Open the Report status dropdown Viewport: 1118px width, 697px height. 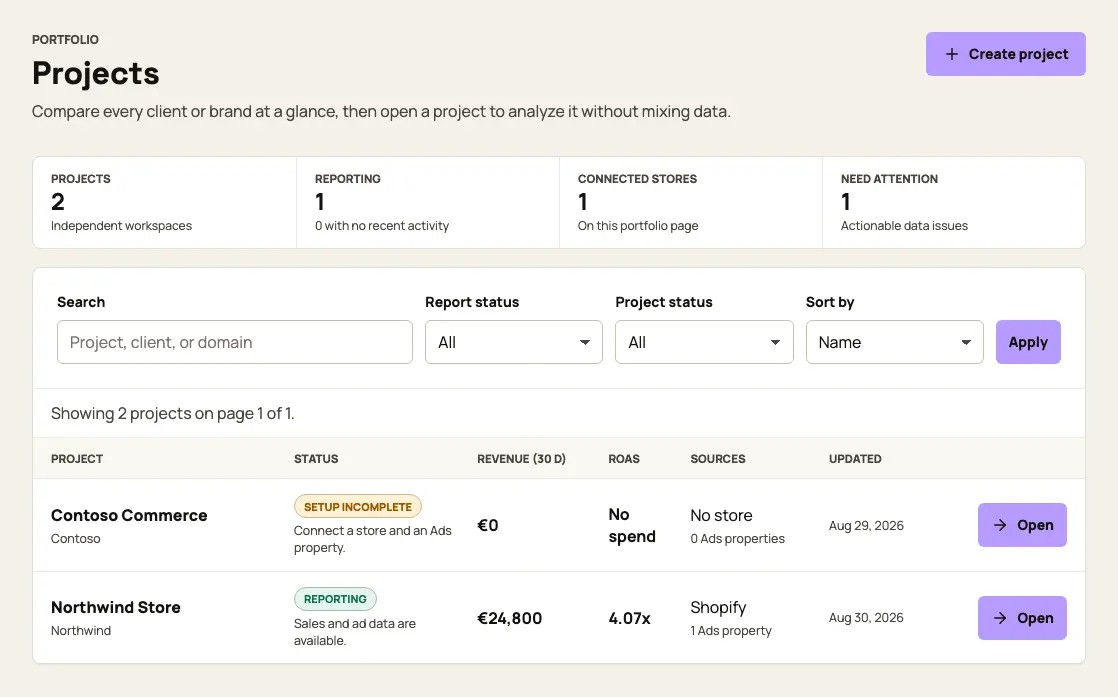click(x=513, y=342)
